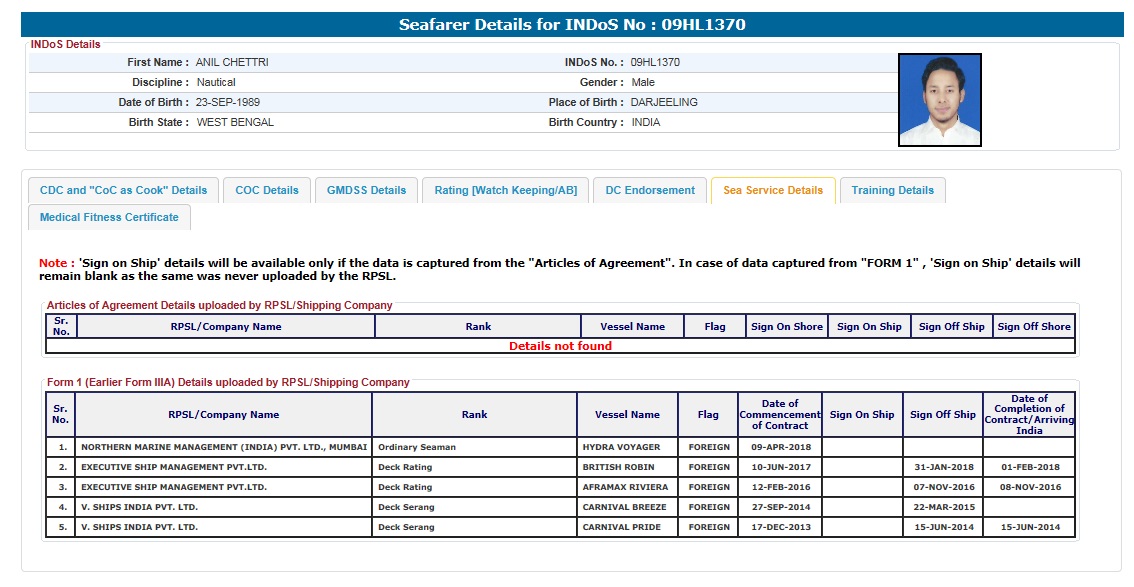Open the Training Details tab

892,190
